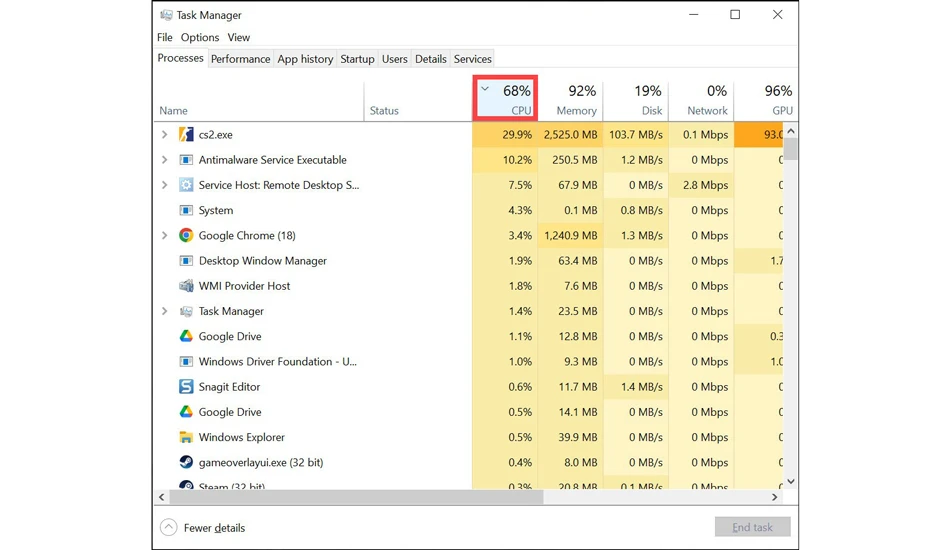Viewport: 950px width, 550px height.
Task: Sort by the GPU column header
Action: (766, 99)
